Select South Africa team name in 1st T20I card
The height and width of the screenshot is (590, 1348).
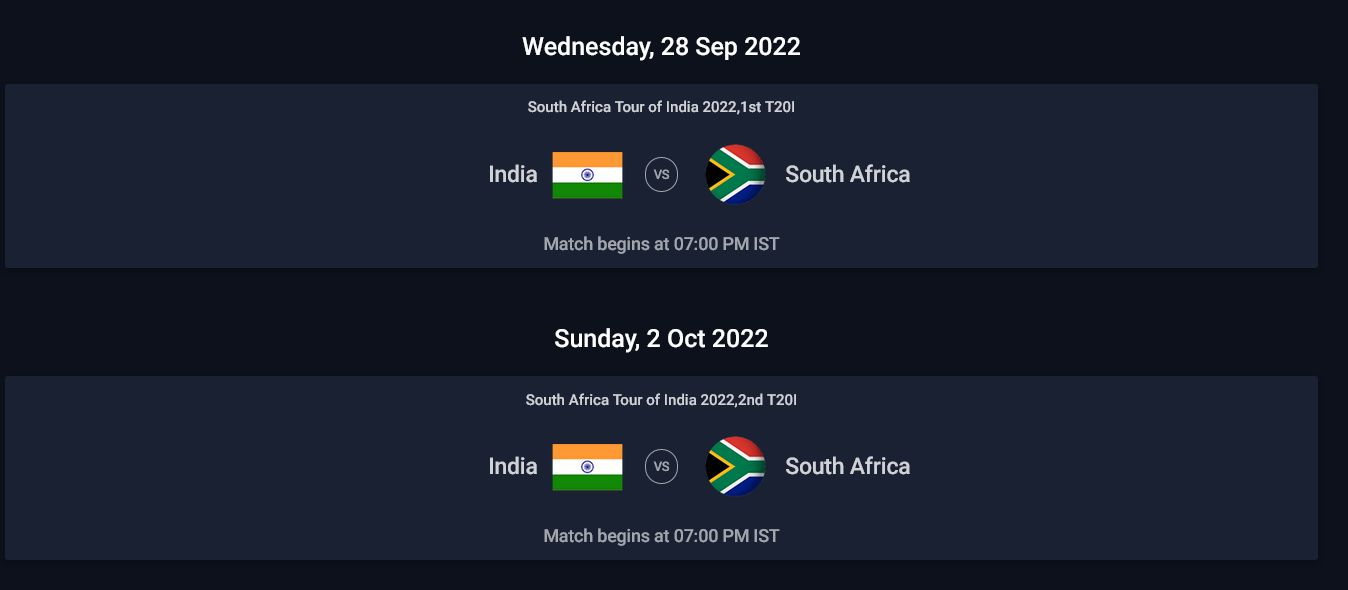(x=847, y=175)
